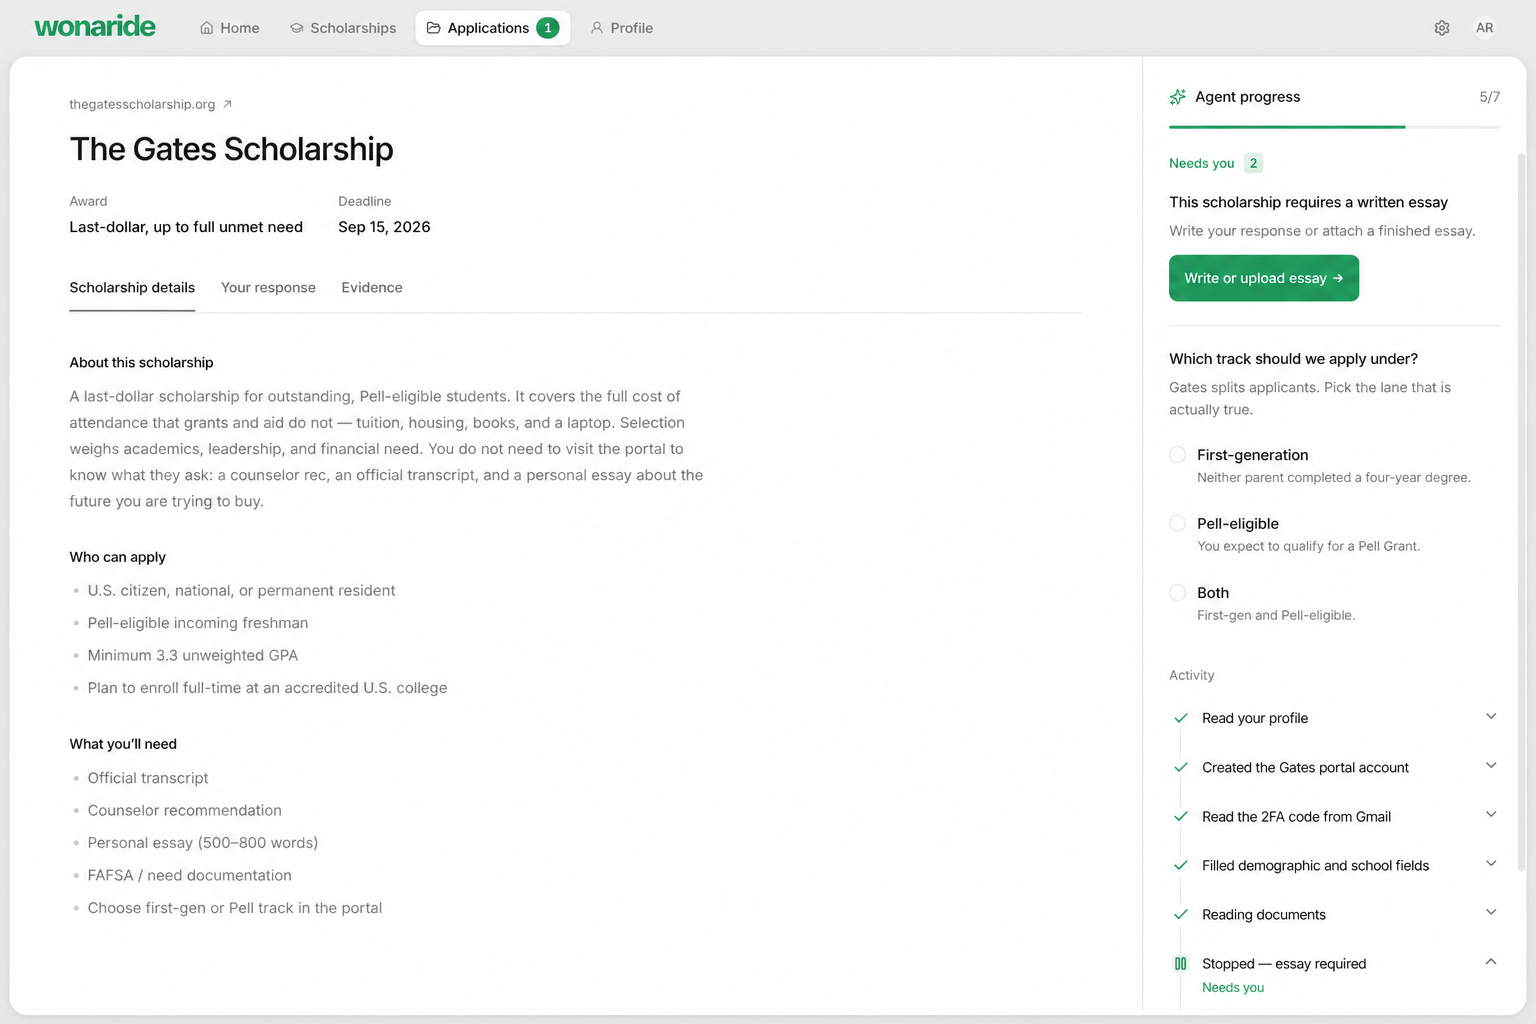Click Choose first-gen or Pell track item
1536x1024 pixels.
coord(235,908)
